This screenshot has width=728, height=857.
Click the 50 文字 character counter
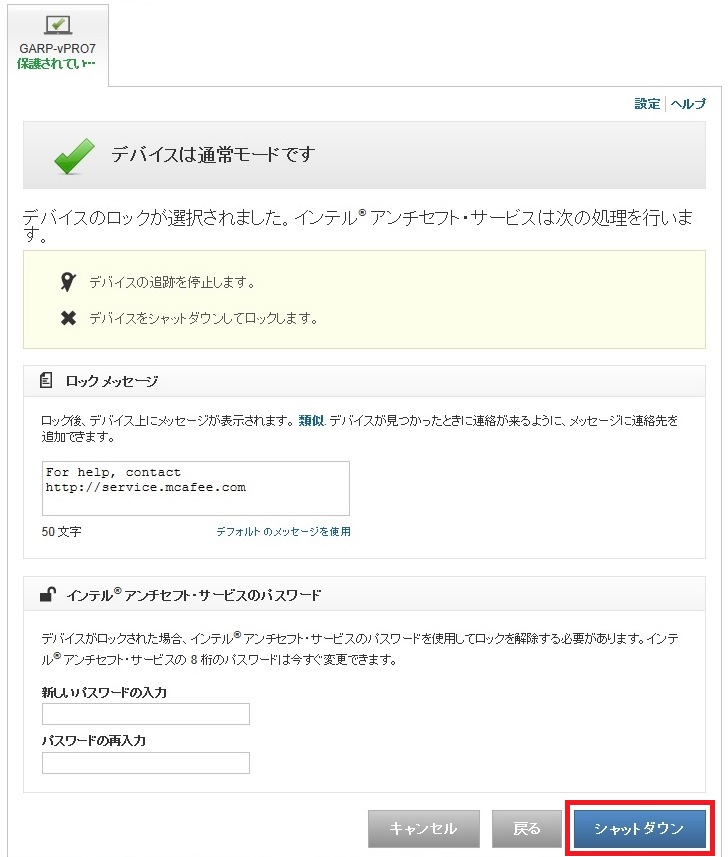[62, 532]
